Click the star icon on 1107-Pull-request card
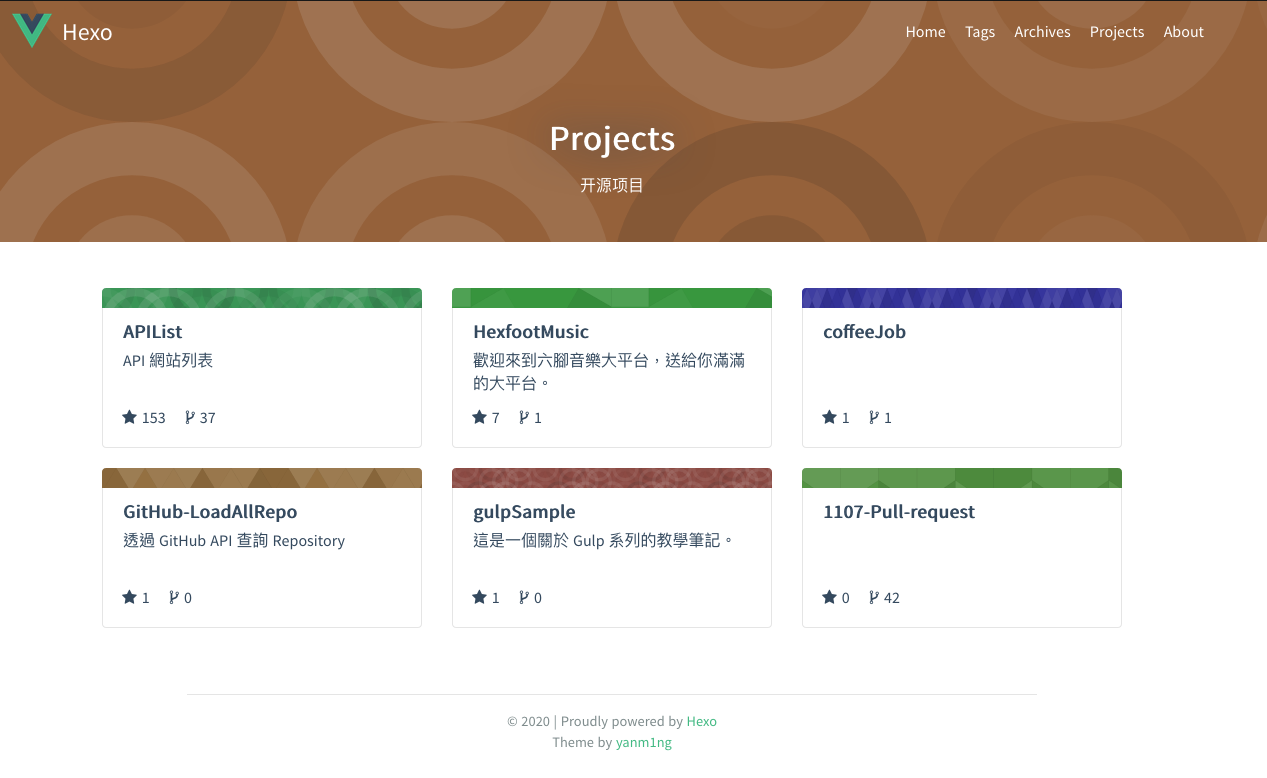Viewport: 1267px width, 778px height. coord(829,597)
